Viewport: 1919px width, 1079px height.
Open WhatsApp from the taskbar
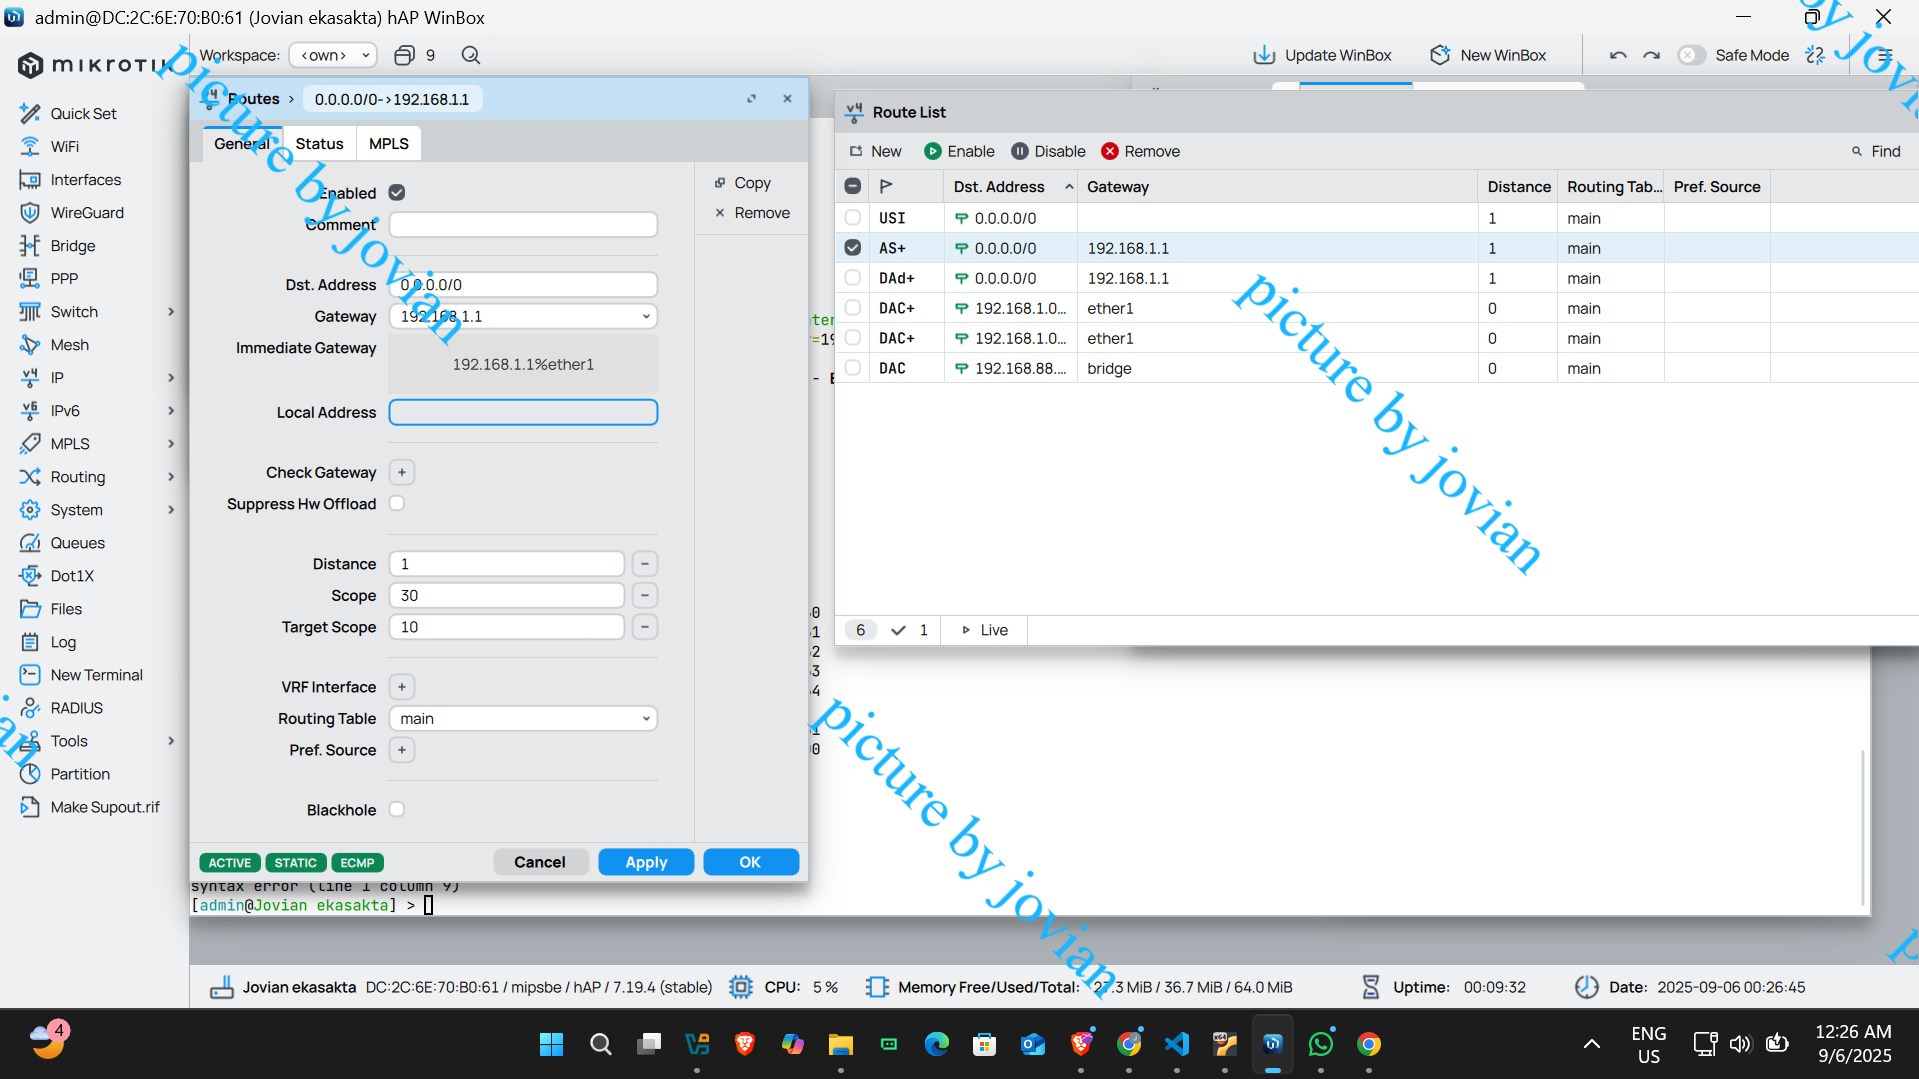(1321, 1045)
